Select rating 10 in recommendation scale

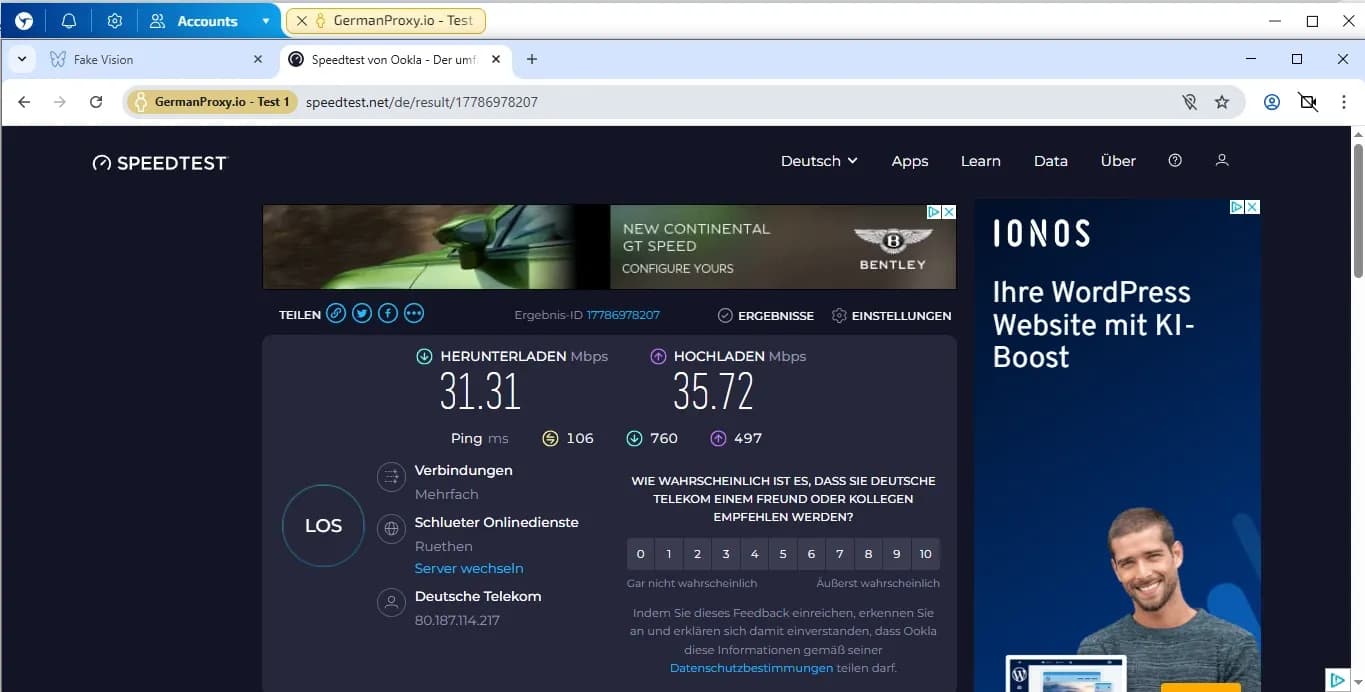pos(925,554)
